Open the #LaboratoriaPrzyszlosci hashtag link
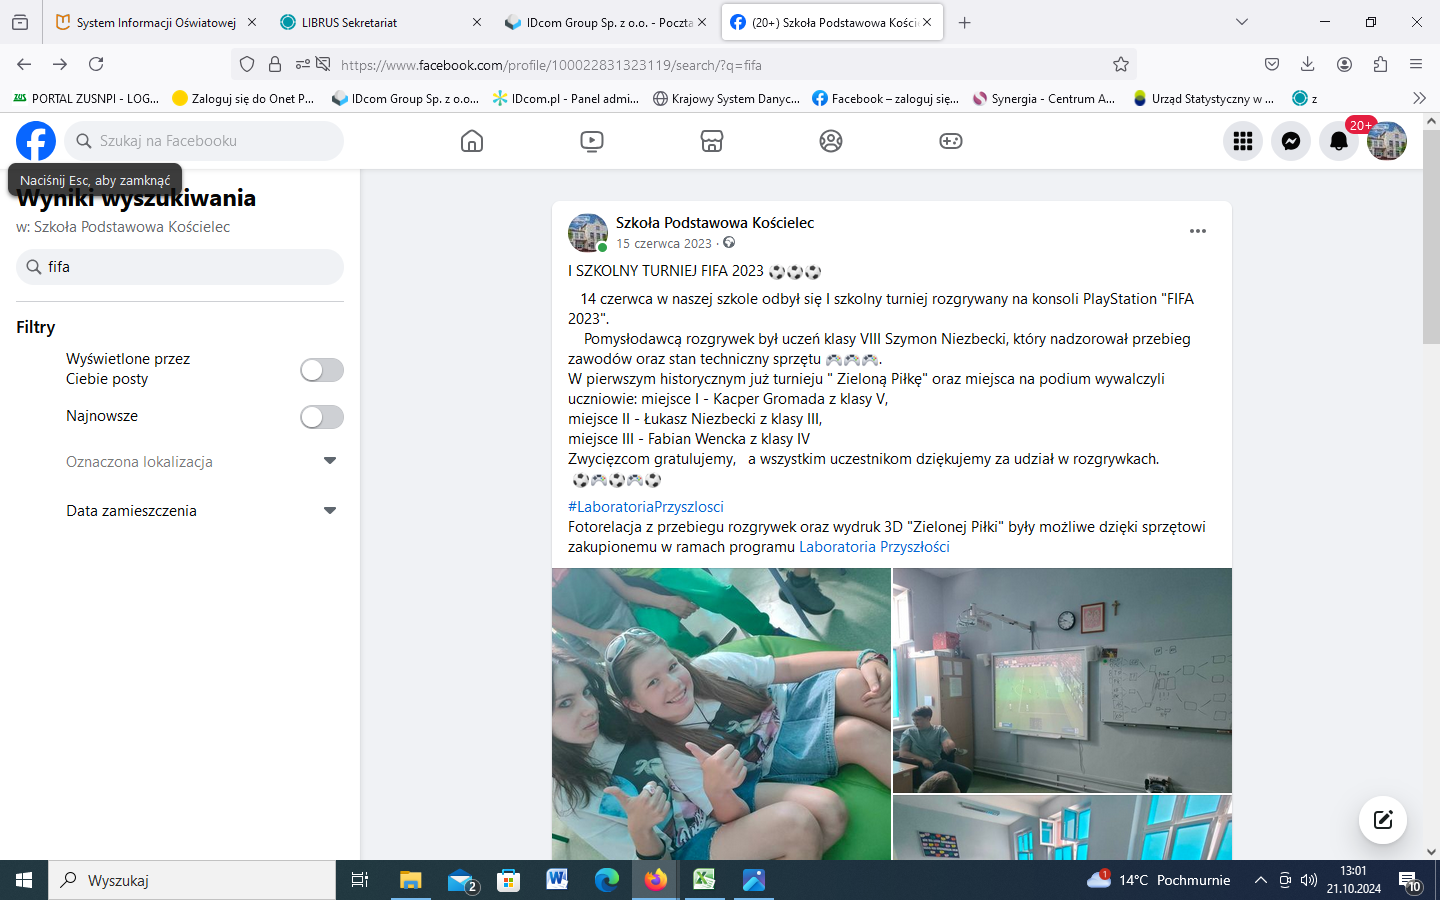 (645, 507)
